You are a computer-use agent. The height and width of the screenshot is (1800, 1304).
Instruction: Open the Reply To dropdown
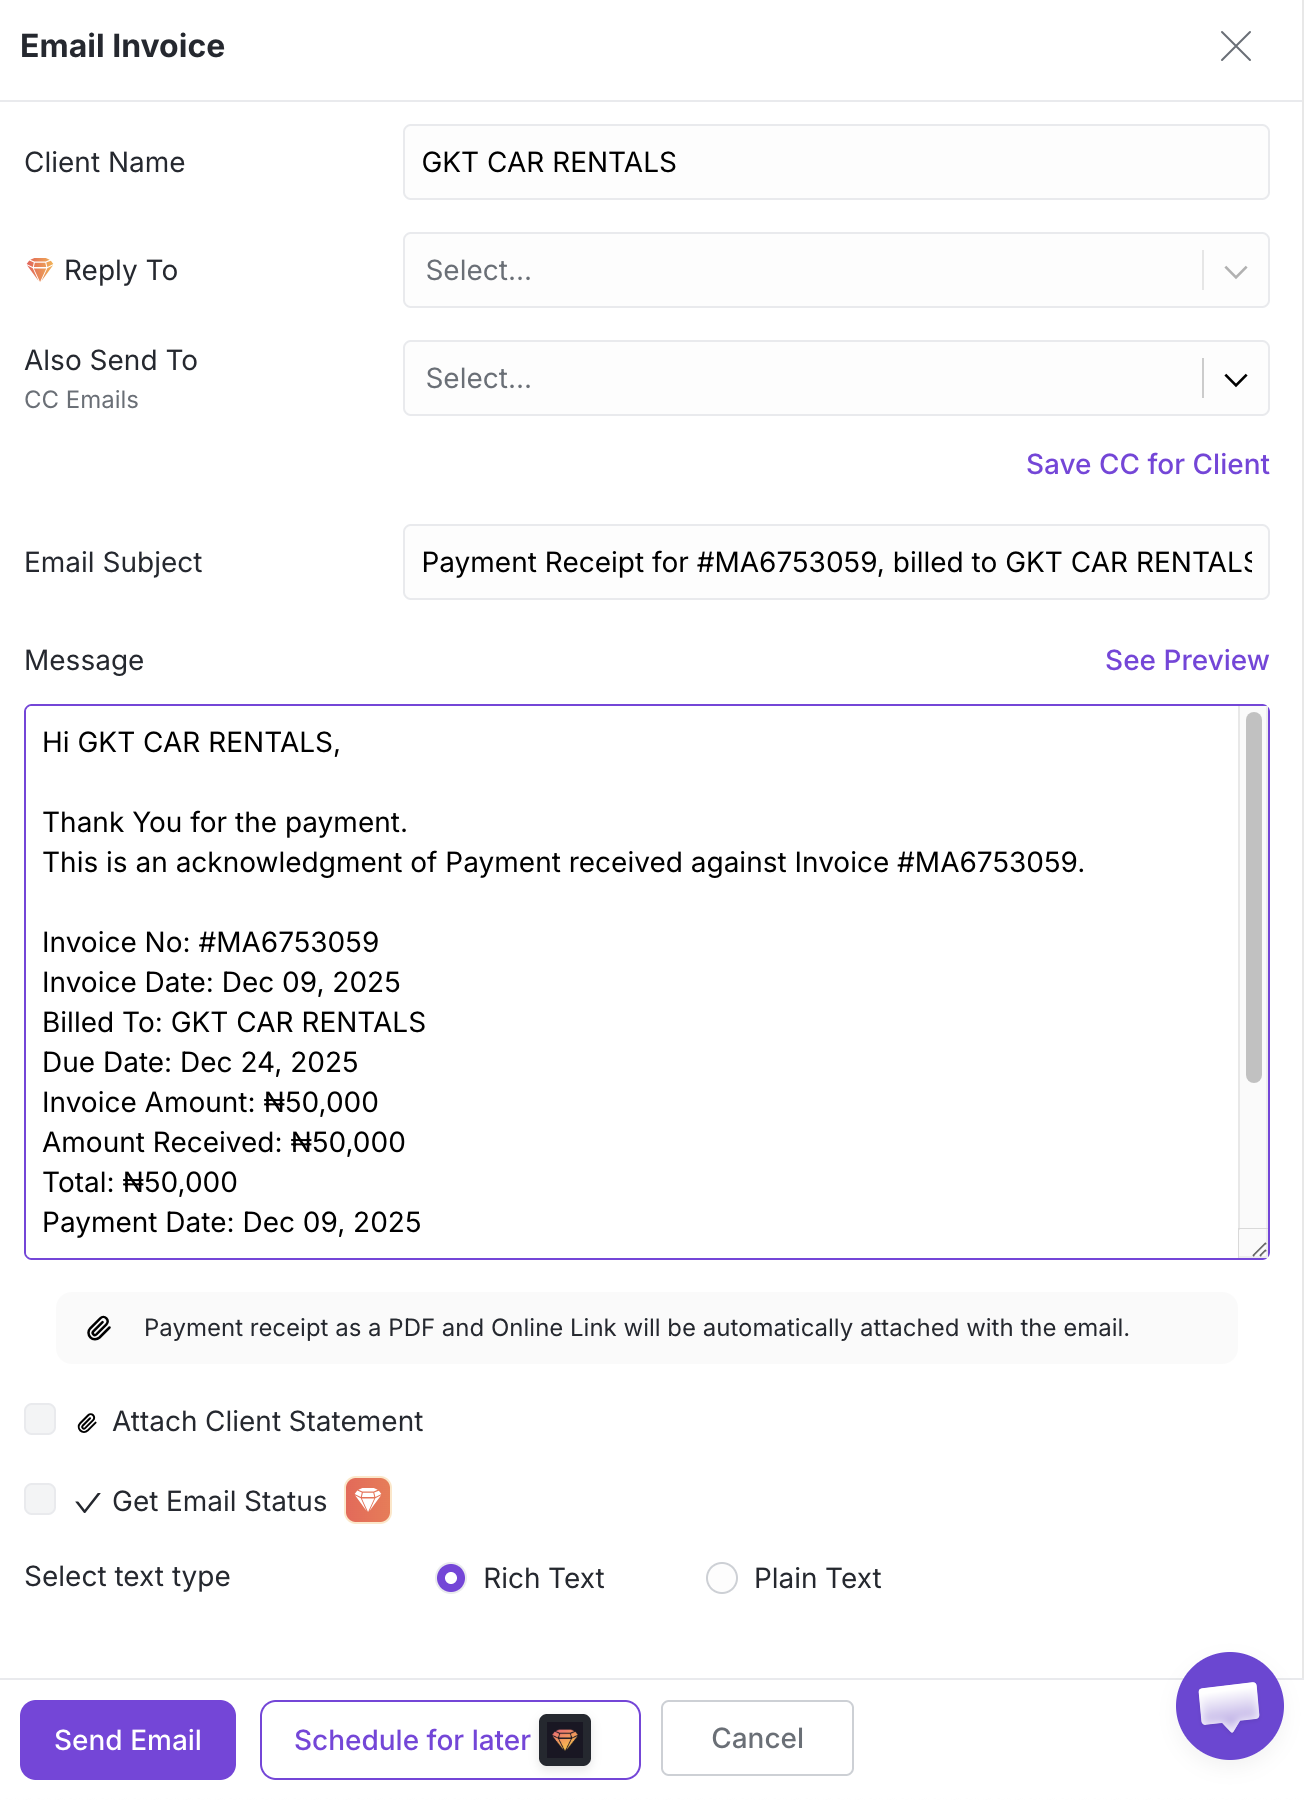pos(836,270)
